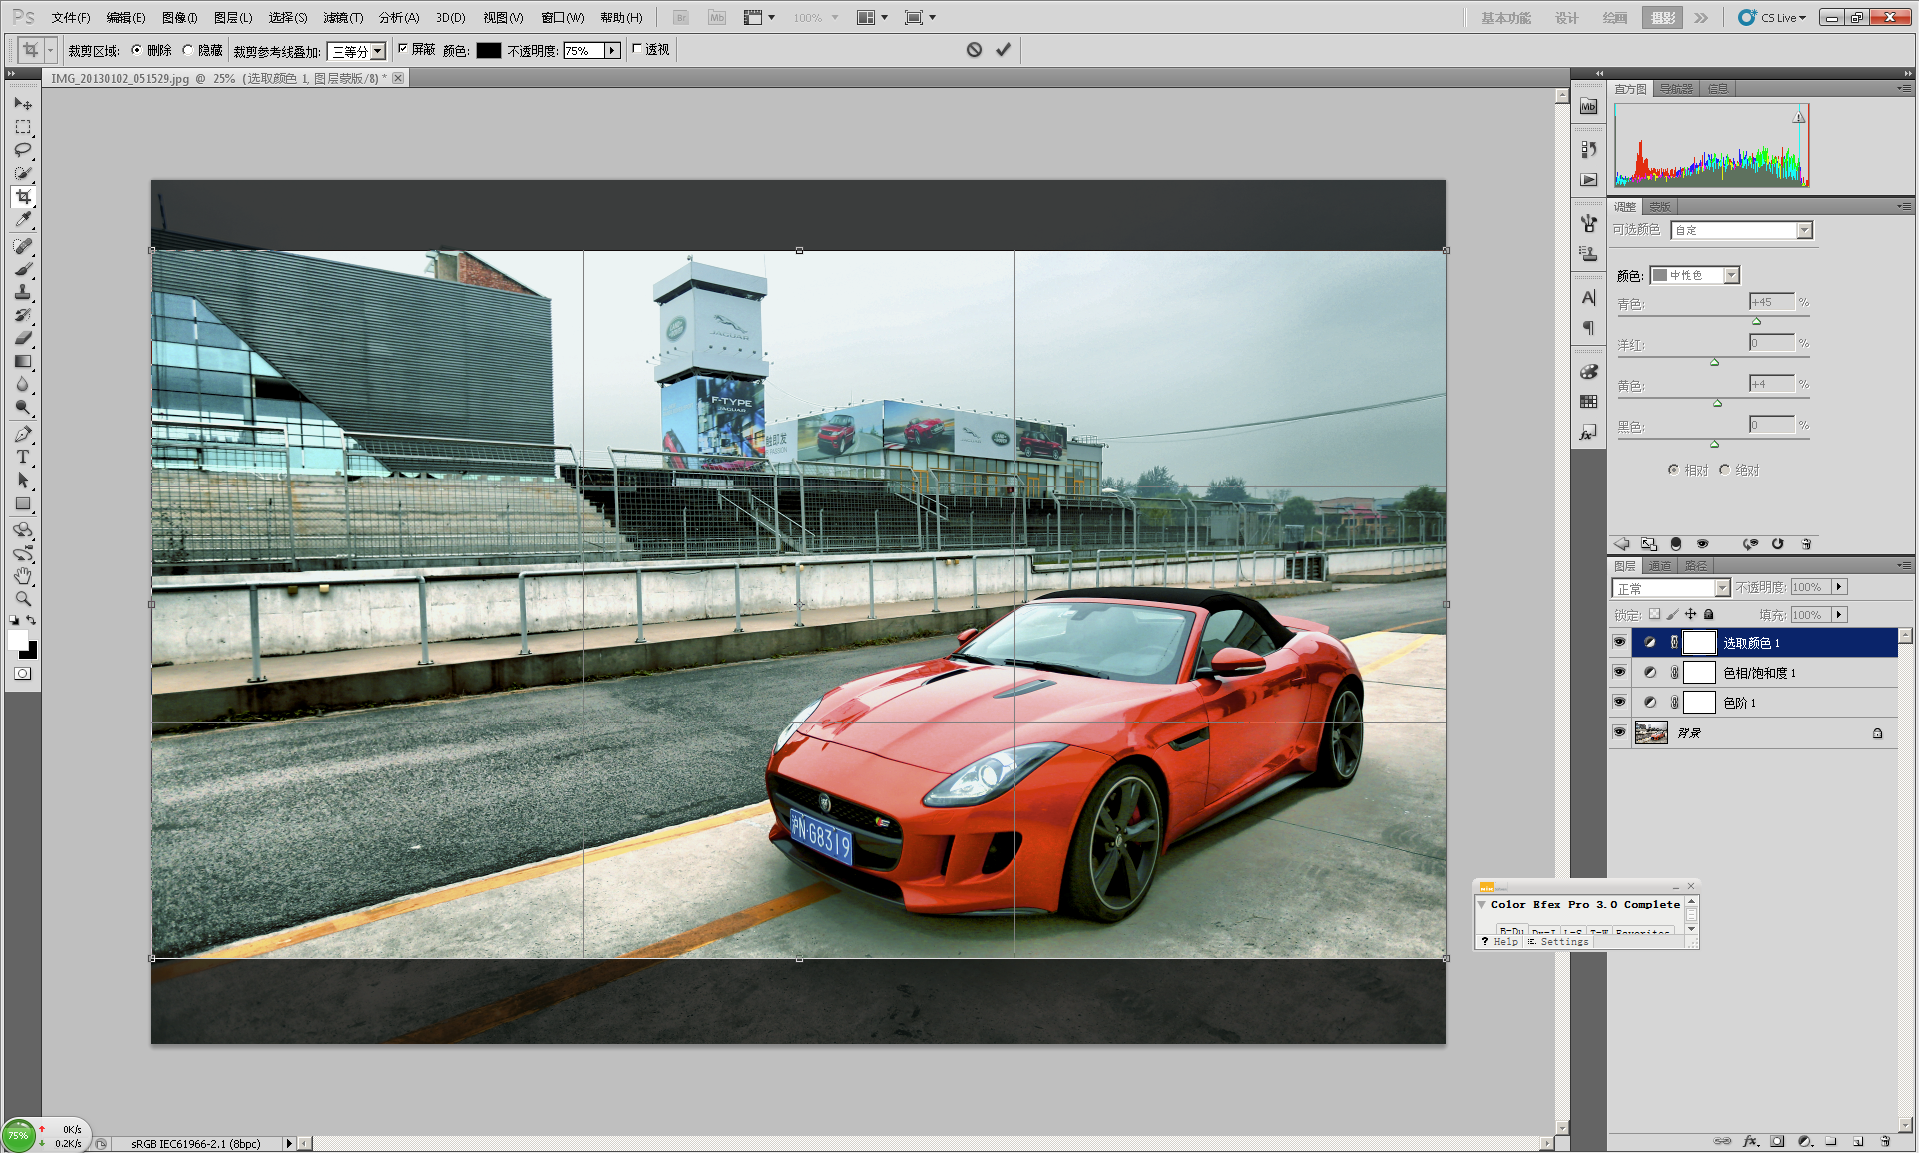
Task: Select the Quick Selection tool
Action: tap(23, 173)
